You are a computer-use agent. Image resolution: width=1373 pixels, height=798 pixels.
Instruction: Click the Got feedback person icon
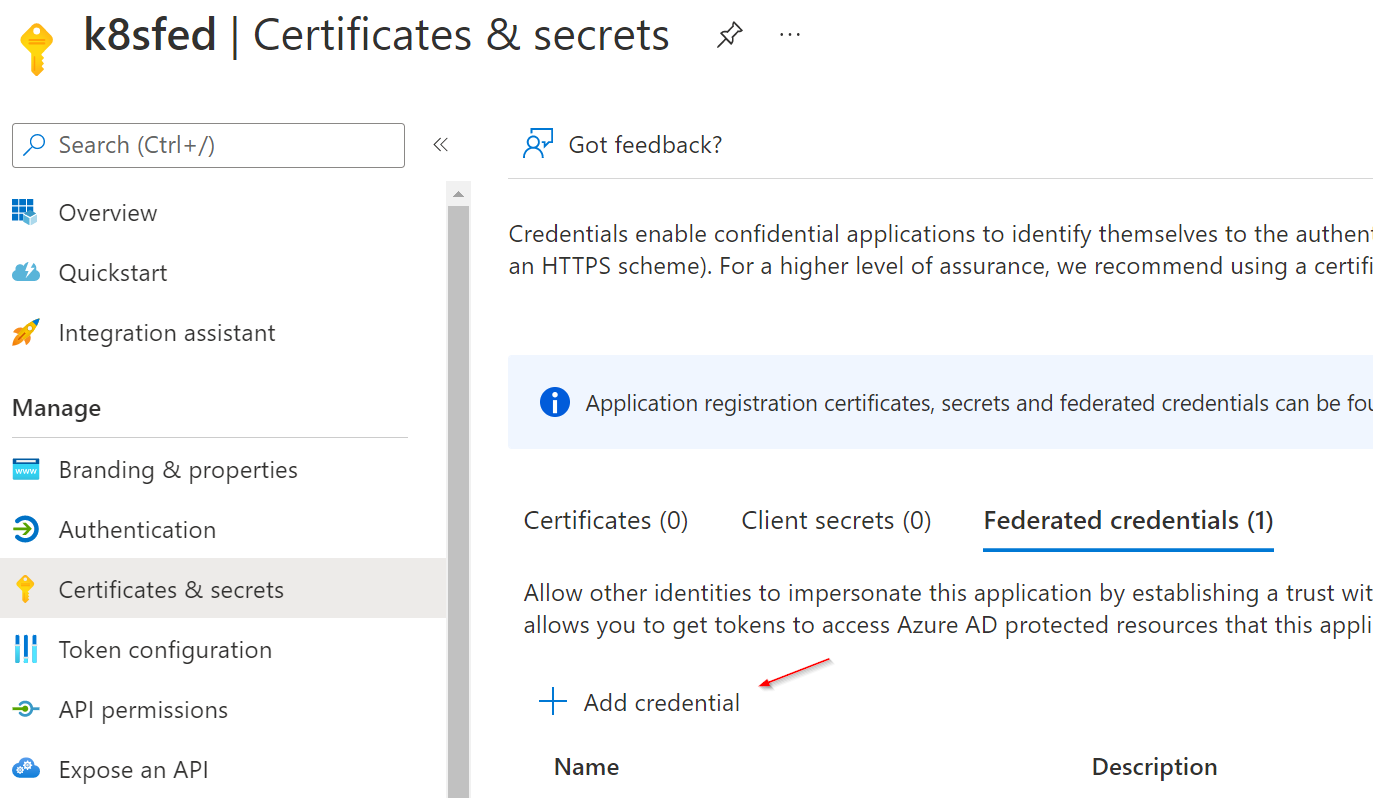pos(538,145)
